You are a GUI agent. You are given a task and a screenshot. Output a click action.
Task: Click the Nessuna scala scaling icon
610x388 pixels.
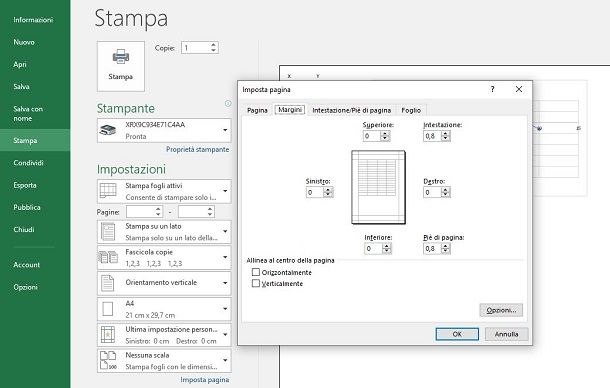[x=108, y=360]
